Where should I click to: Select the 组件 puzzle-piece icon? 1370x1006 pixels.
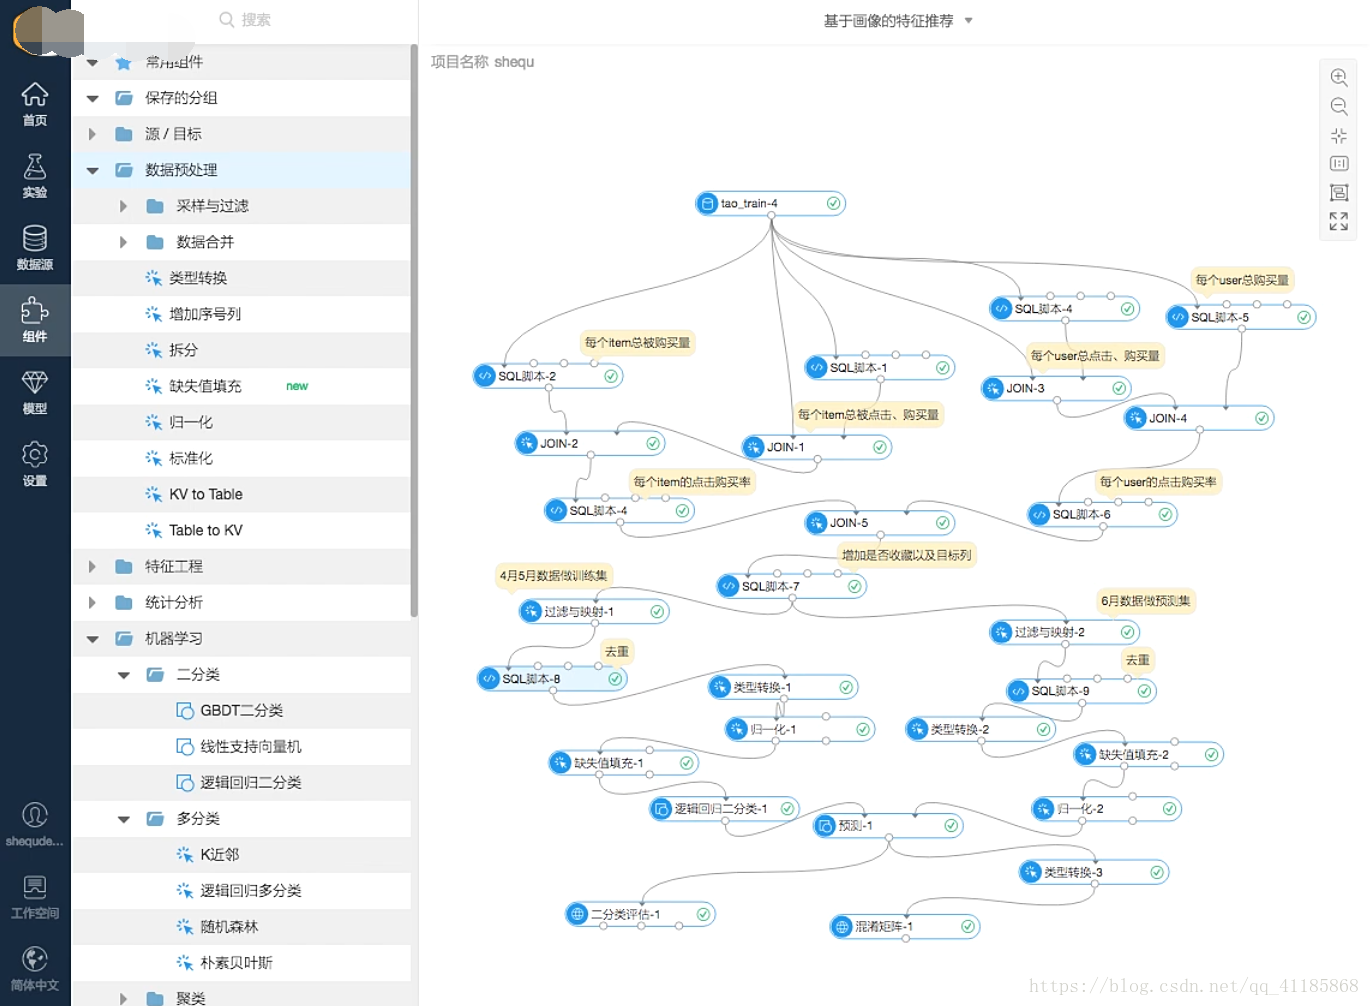(x=35, y=310)
